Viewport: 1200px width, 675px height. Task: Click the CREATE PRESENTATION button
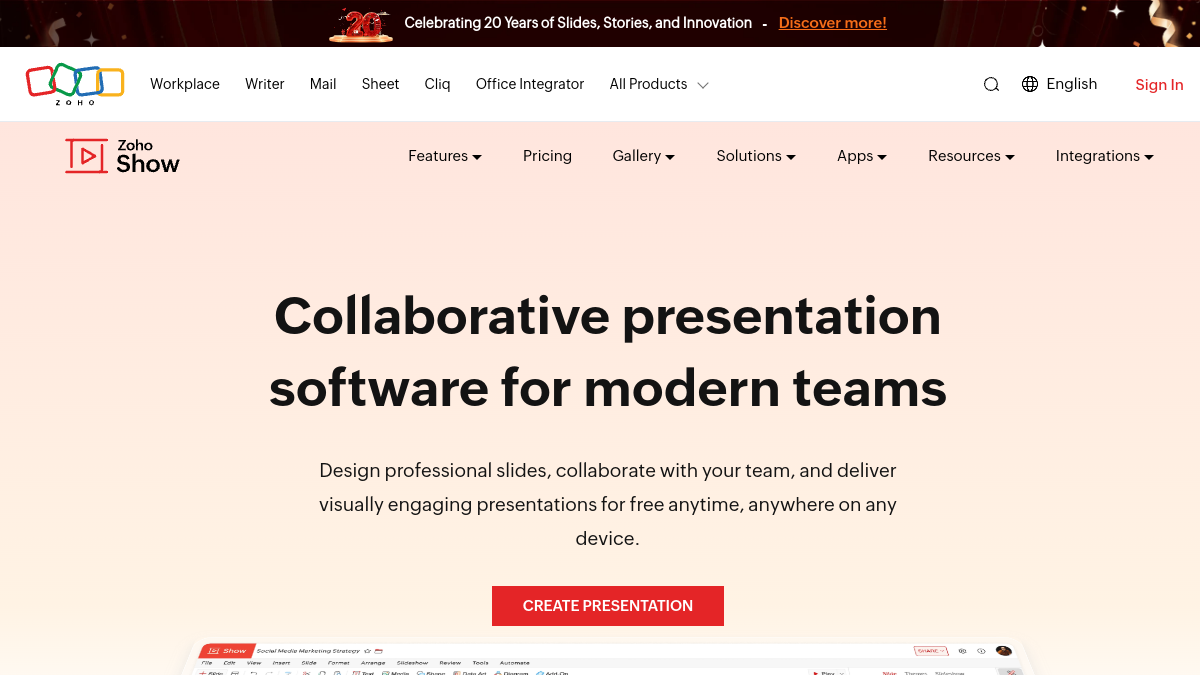point(608,606)
